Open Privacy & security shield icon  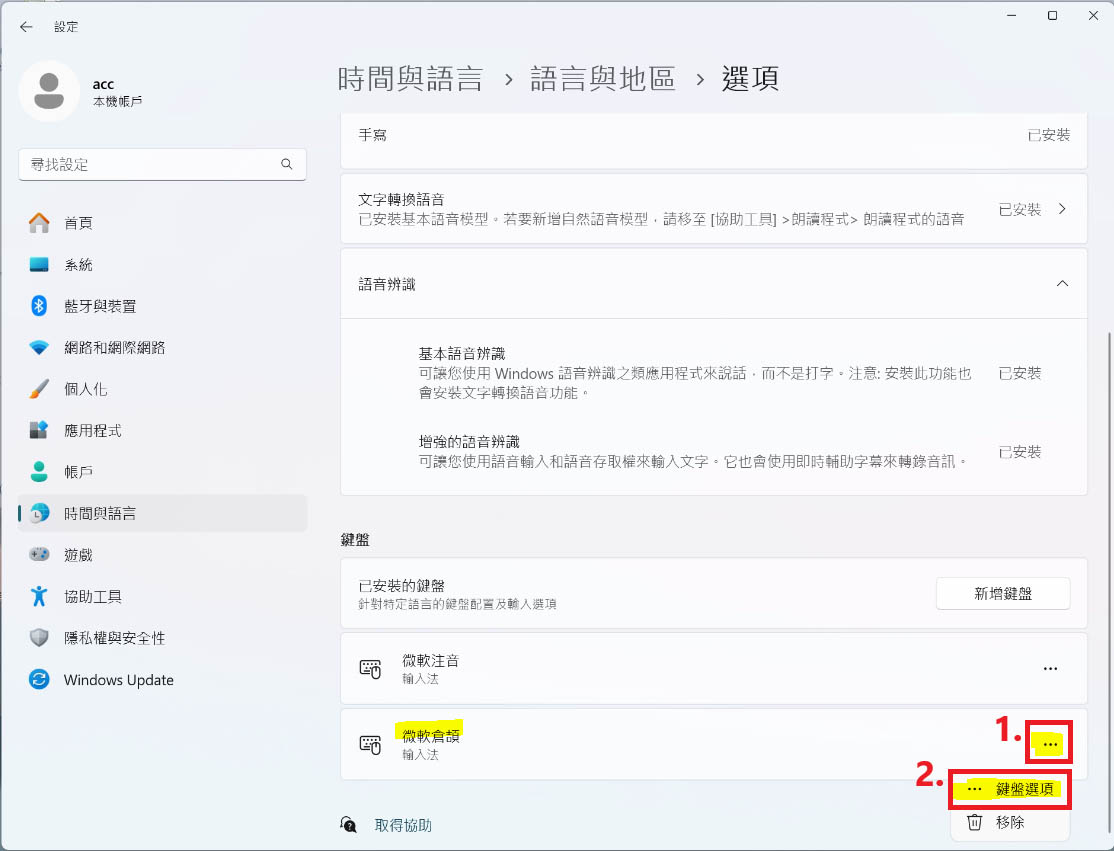39,638
